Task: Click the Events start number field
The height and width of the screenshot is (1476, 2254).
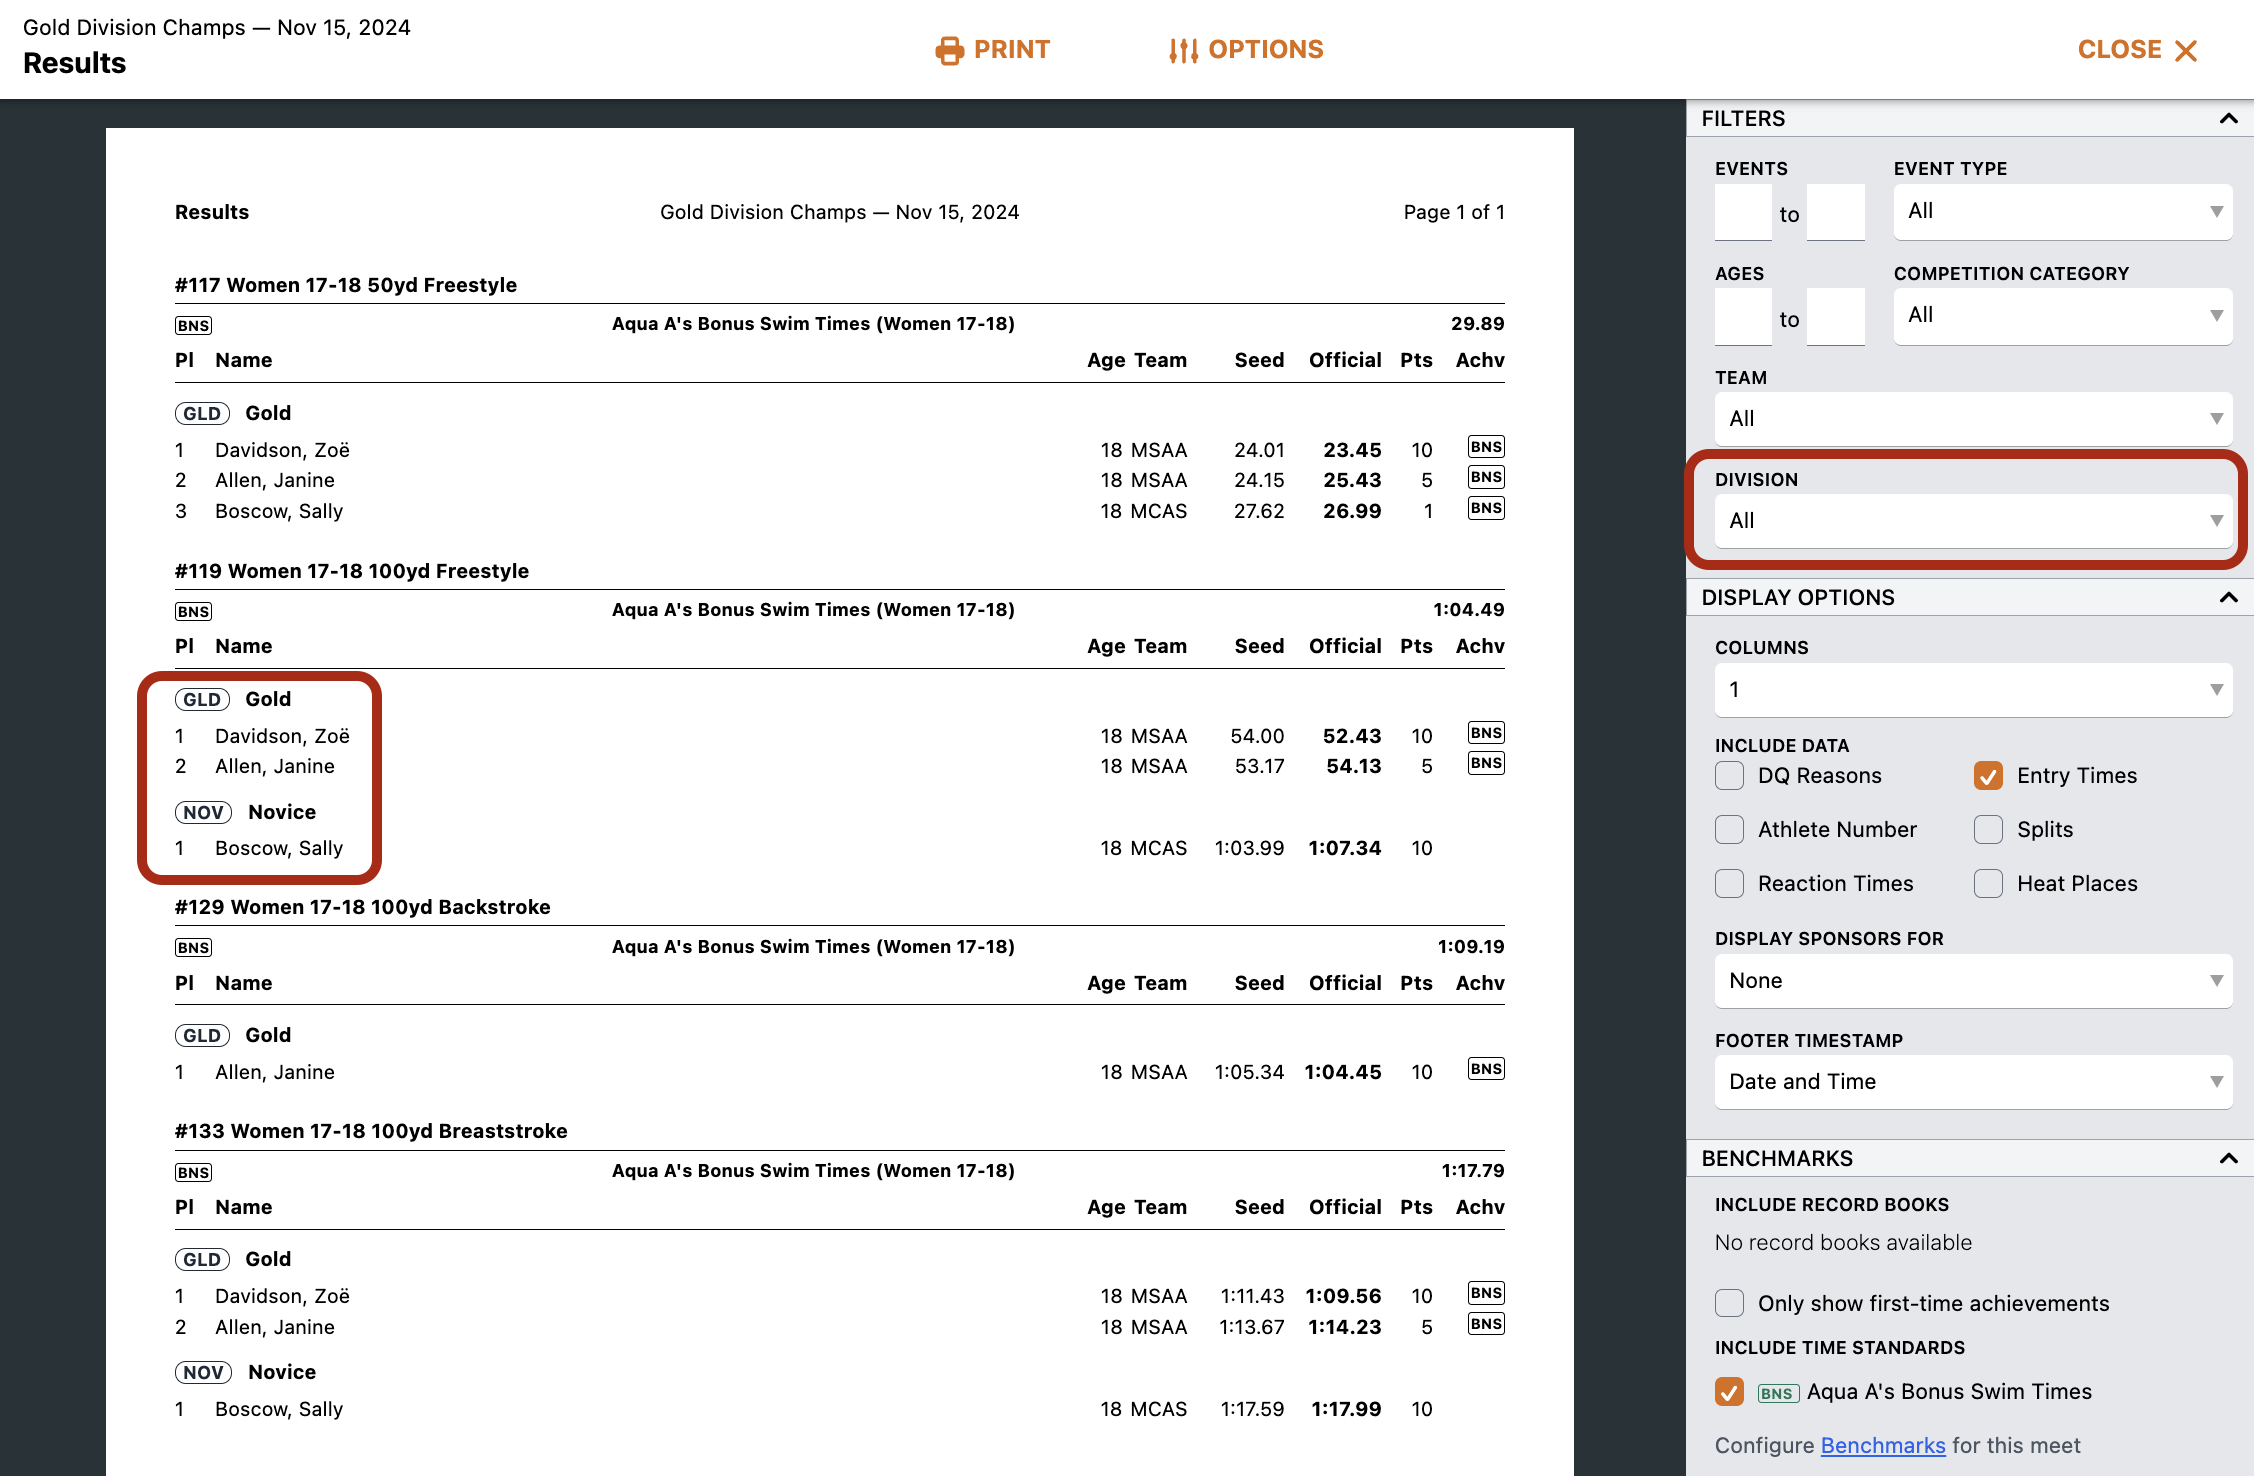Action: [x=1743, y=212]
